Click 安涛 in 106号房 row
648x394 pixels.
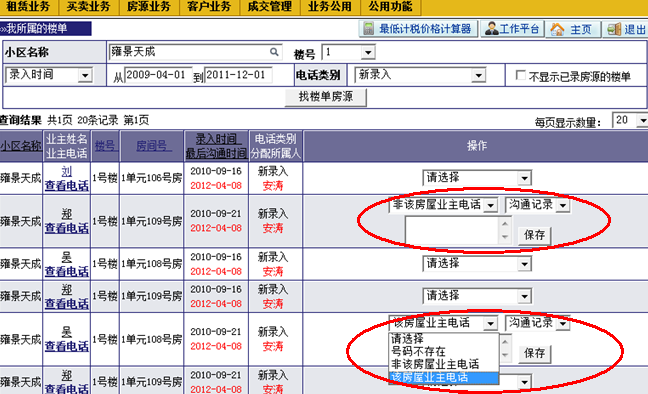pyautogui.click(x=273, y=186)
